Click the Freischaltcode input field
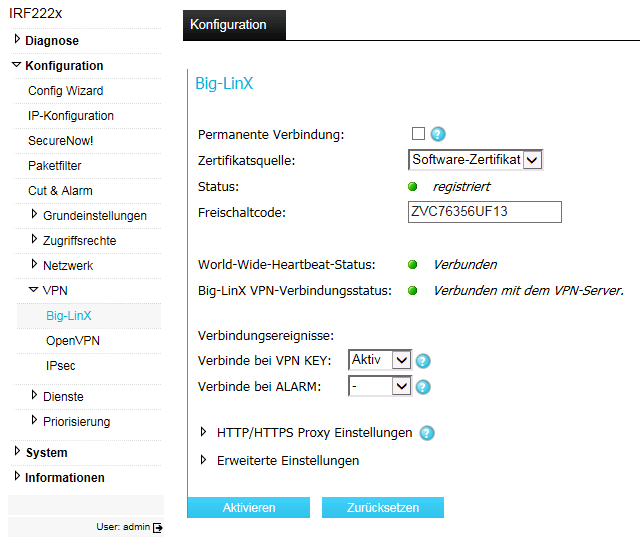 click(485, 212)
